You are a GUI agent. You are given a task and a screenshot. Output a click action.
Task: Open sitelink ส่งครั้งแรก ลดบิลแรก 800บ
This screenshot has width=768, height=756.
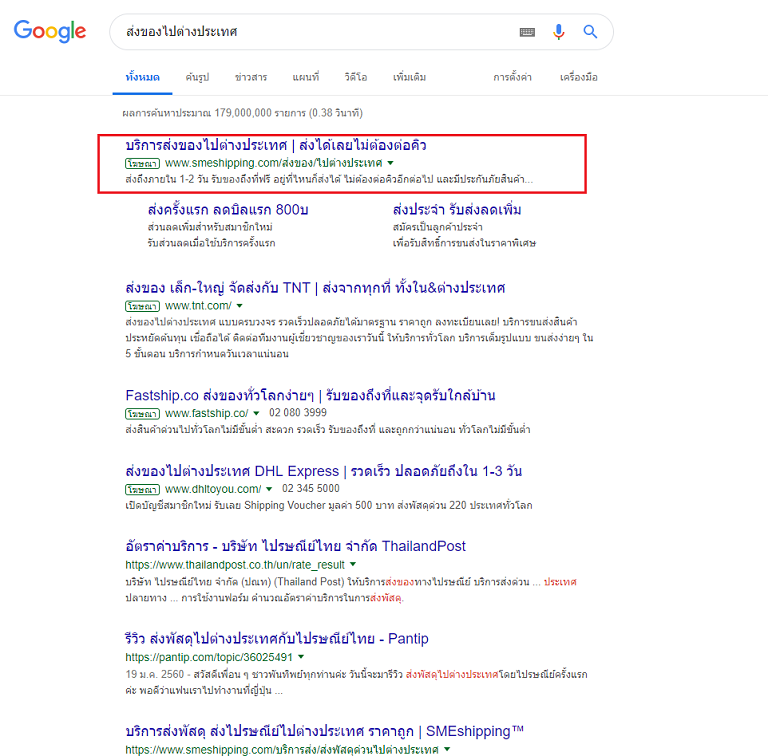pos(228,210)
